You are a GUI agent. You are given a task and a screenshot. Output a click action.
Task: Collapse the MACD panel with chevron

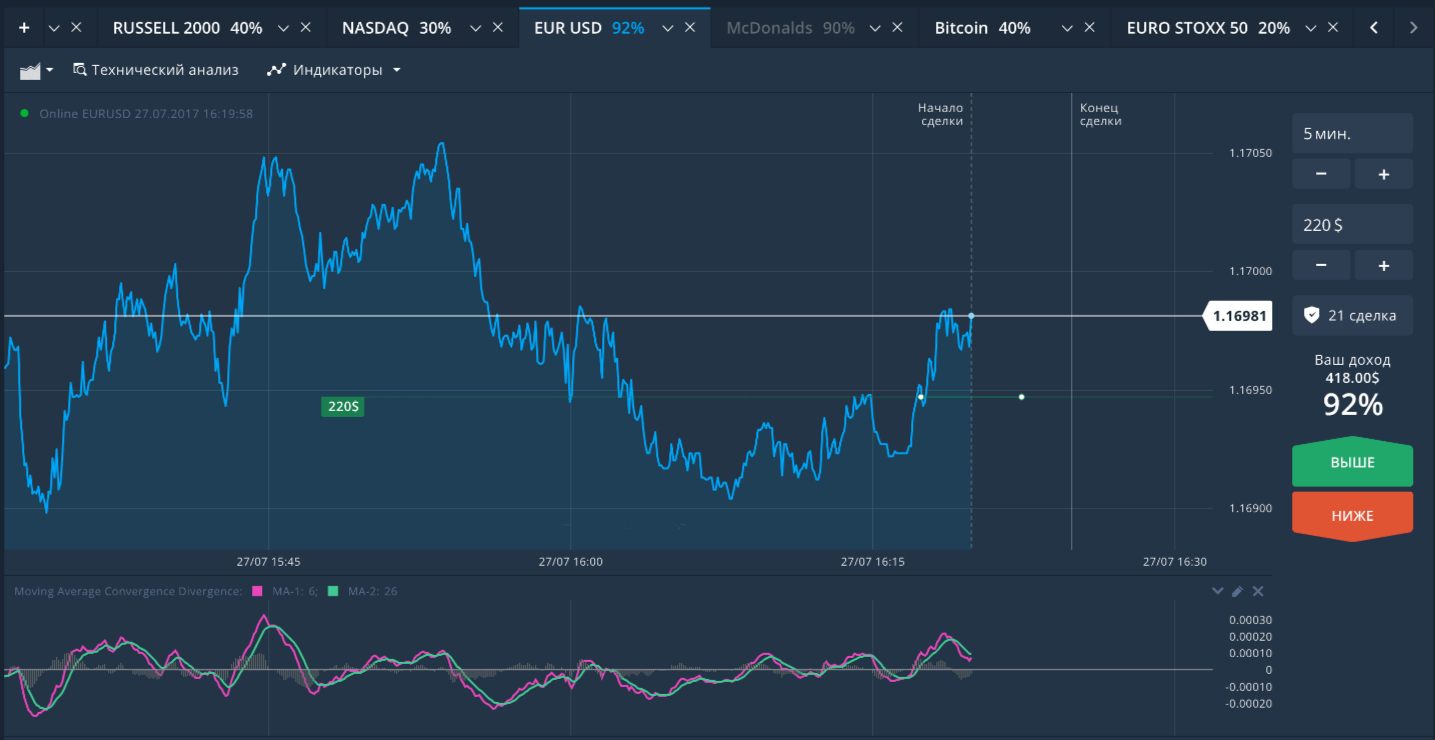coord(1217,591)
